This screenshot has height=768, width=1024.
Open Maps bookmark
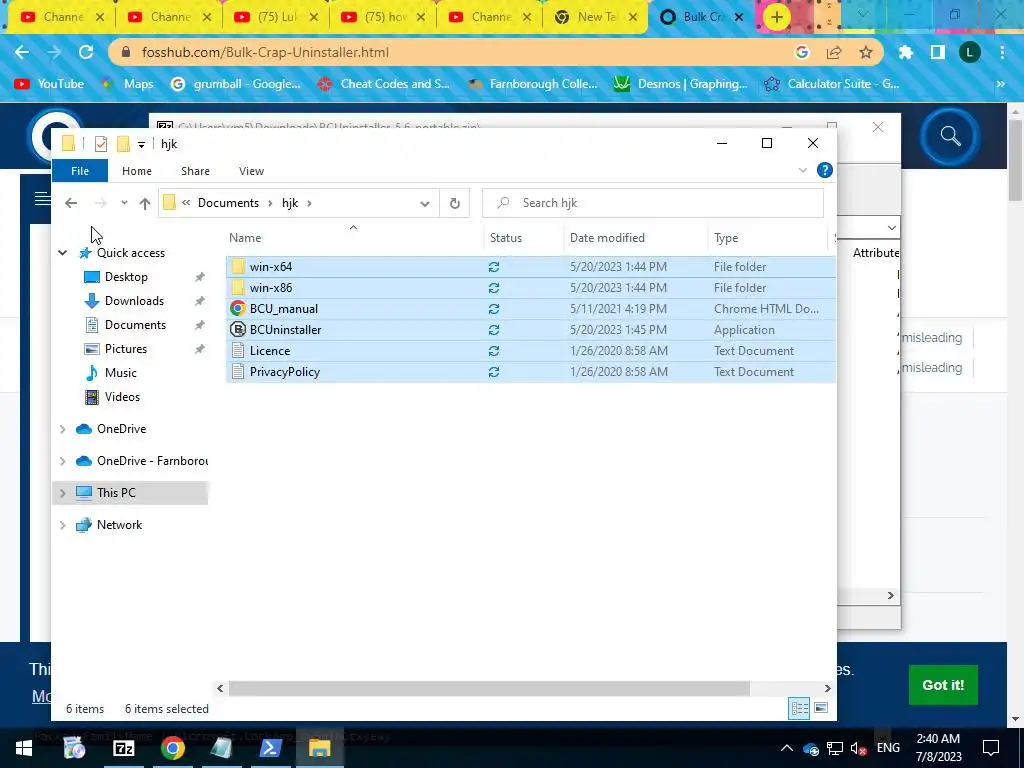(128, 84)
